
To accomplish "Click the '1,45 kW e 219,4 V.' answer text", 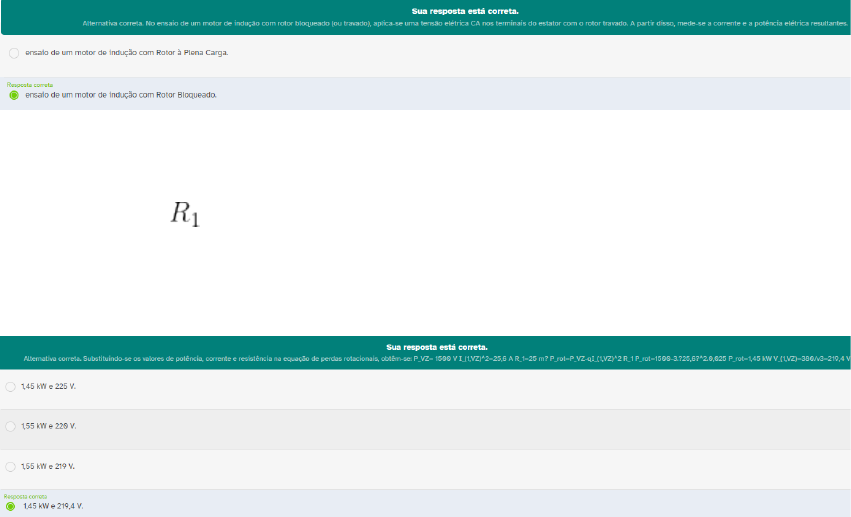I will pos(53,506).
